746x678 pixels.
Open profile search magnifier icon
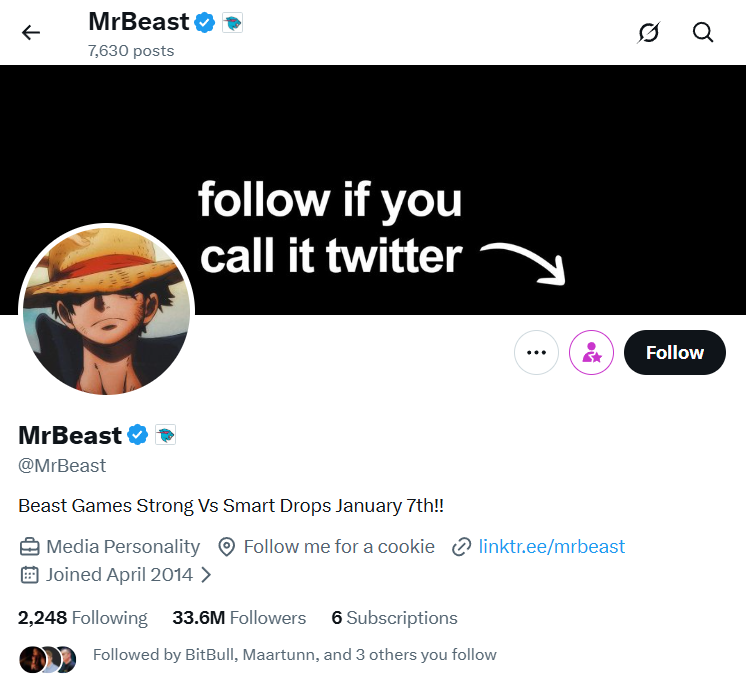(x=703, y=33)
